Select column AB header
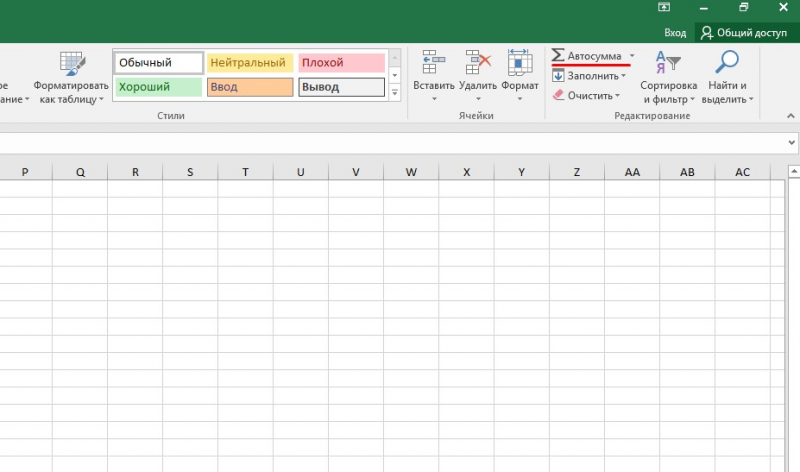800x472 pixels. (687, 172)
